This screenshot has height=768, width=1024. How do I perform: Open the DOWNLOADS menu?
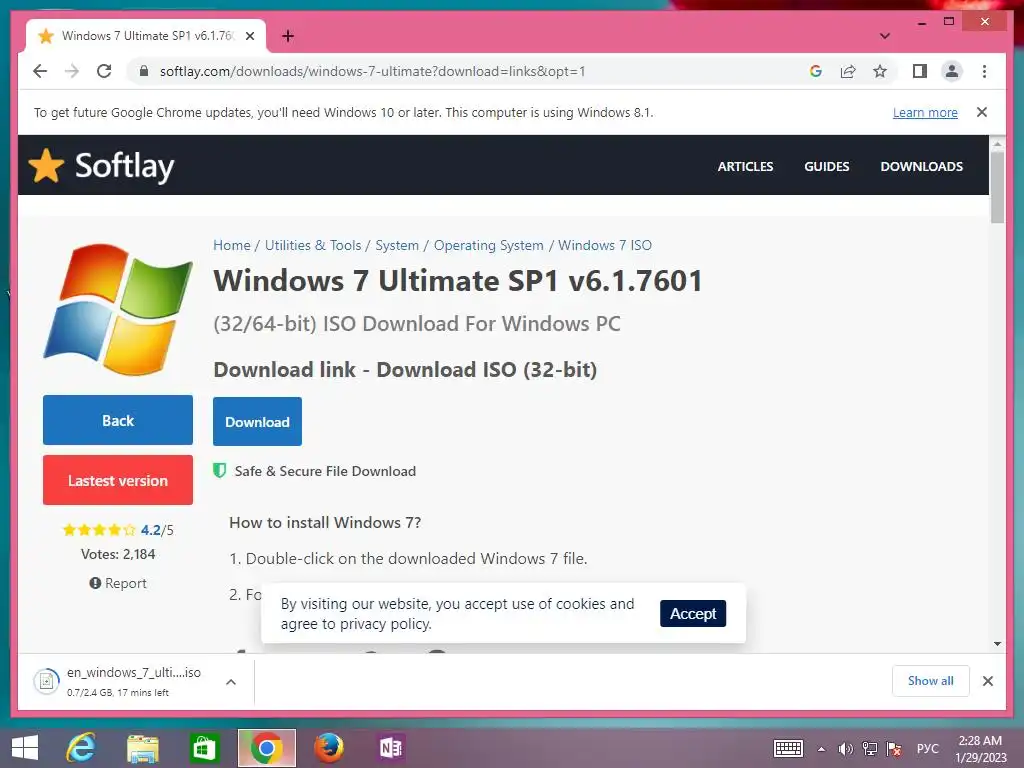pos(921,167)
